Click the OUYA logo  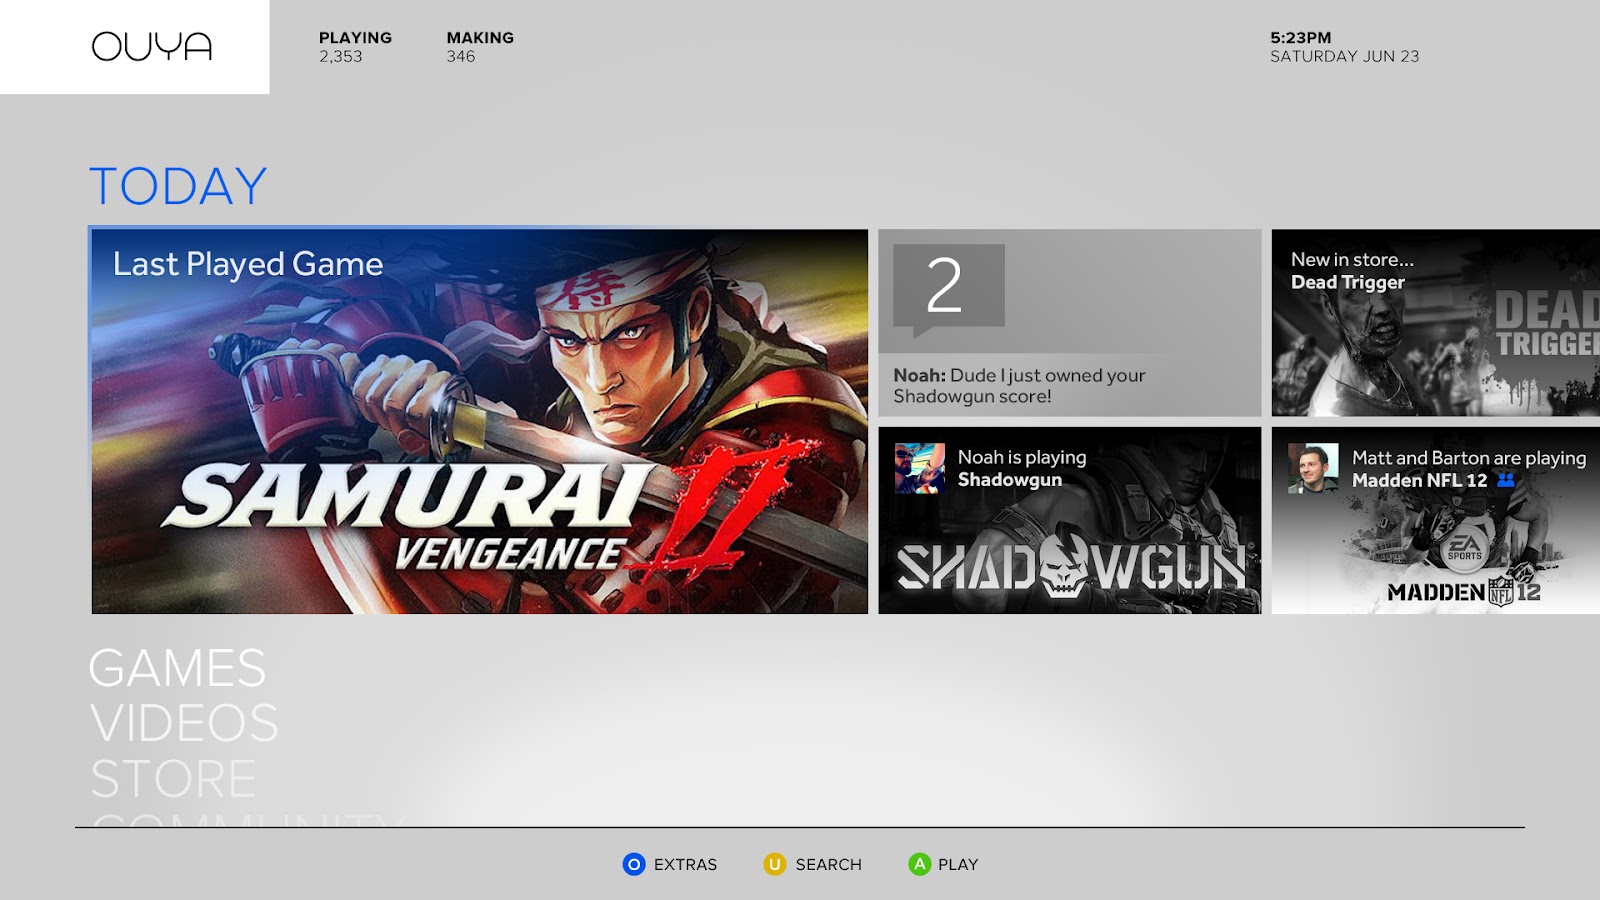click(x=152, y=47)
